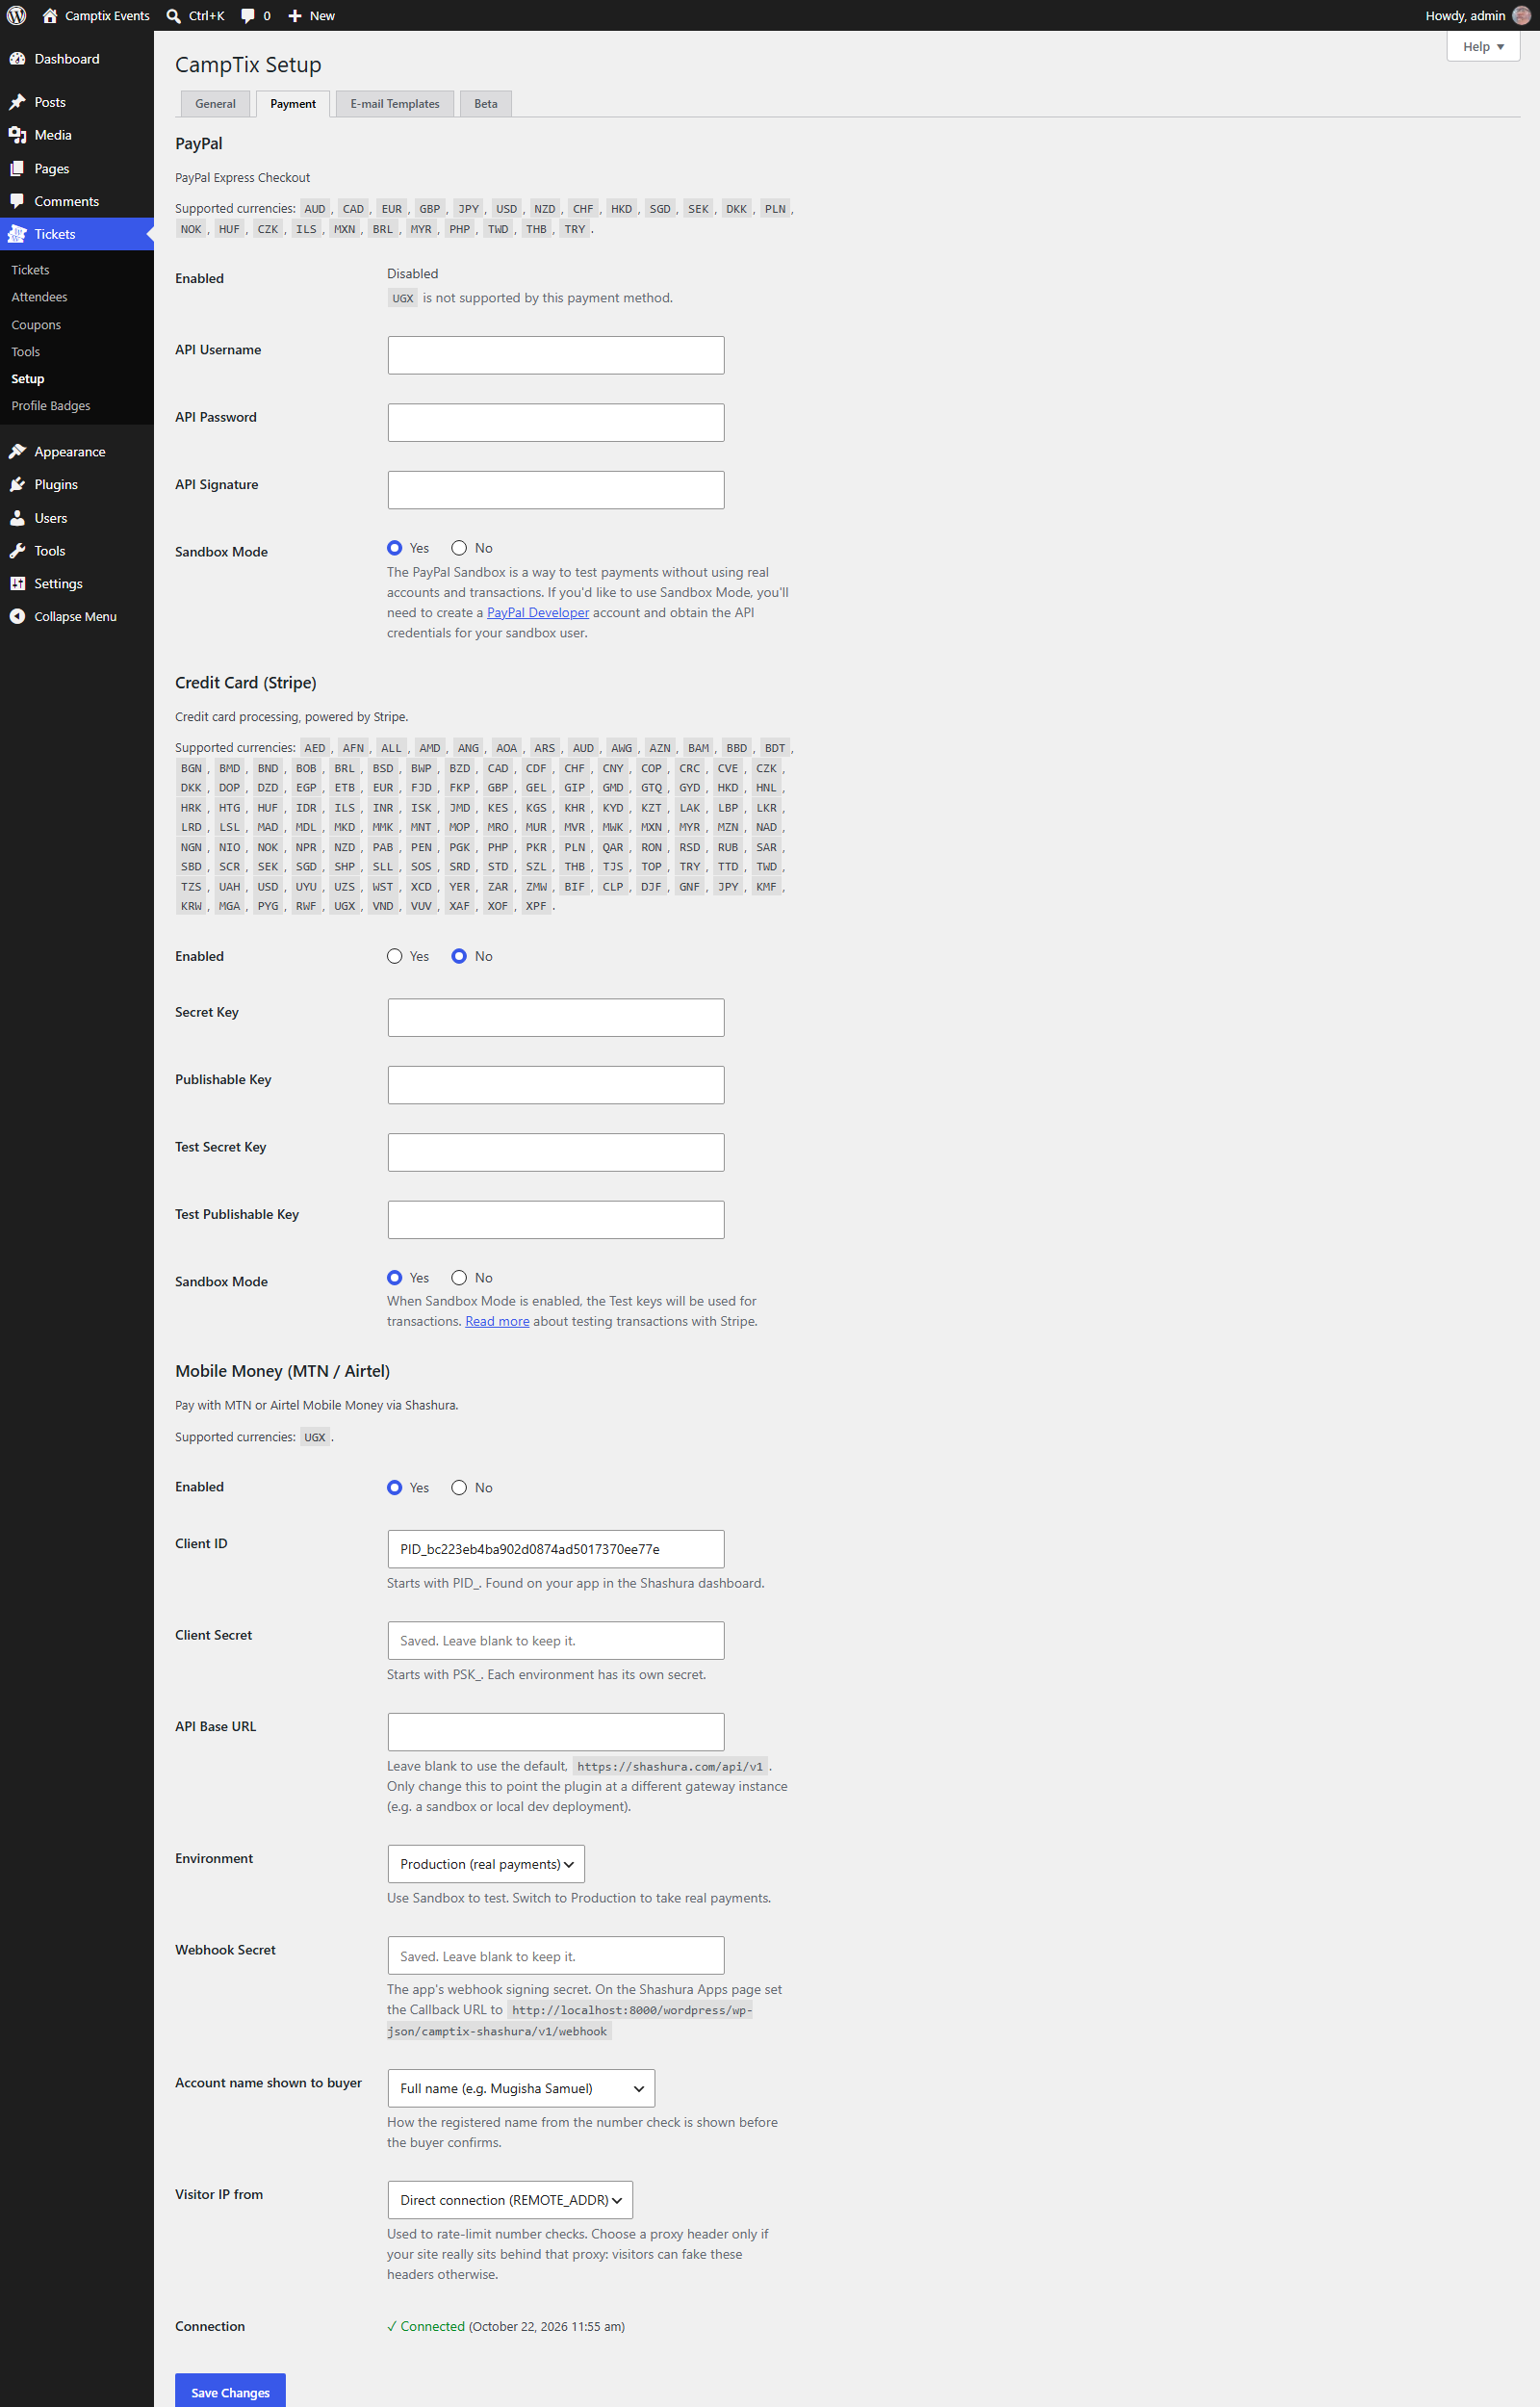Click the Plugins plug icon

pos(17,484)
